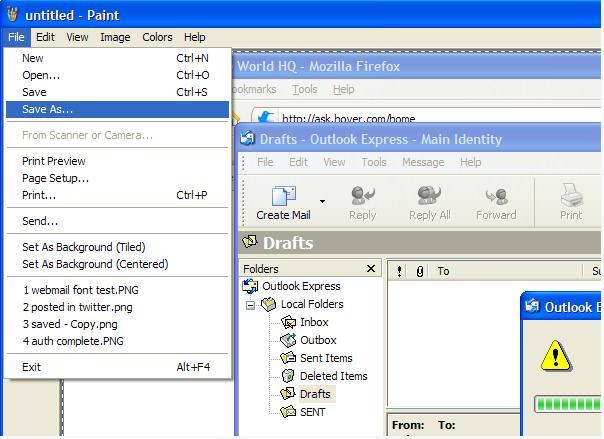Open Paint's Help menu
This screenshot has height=439, width=604.
pos(195,37)
